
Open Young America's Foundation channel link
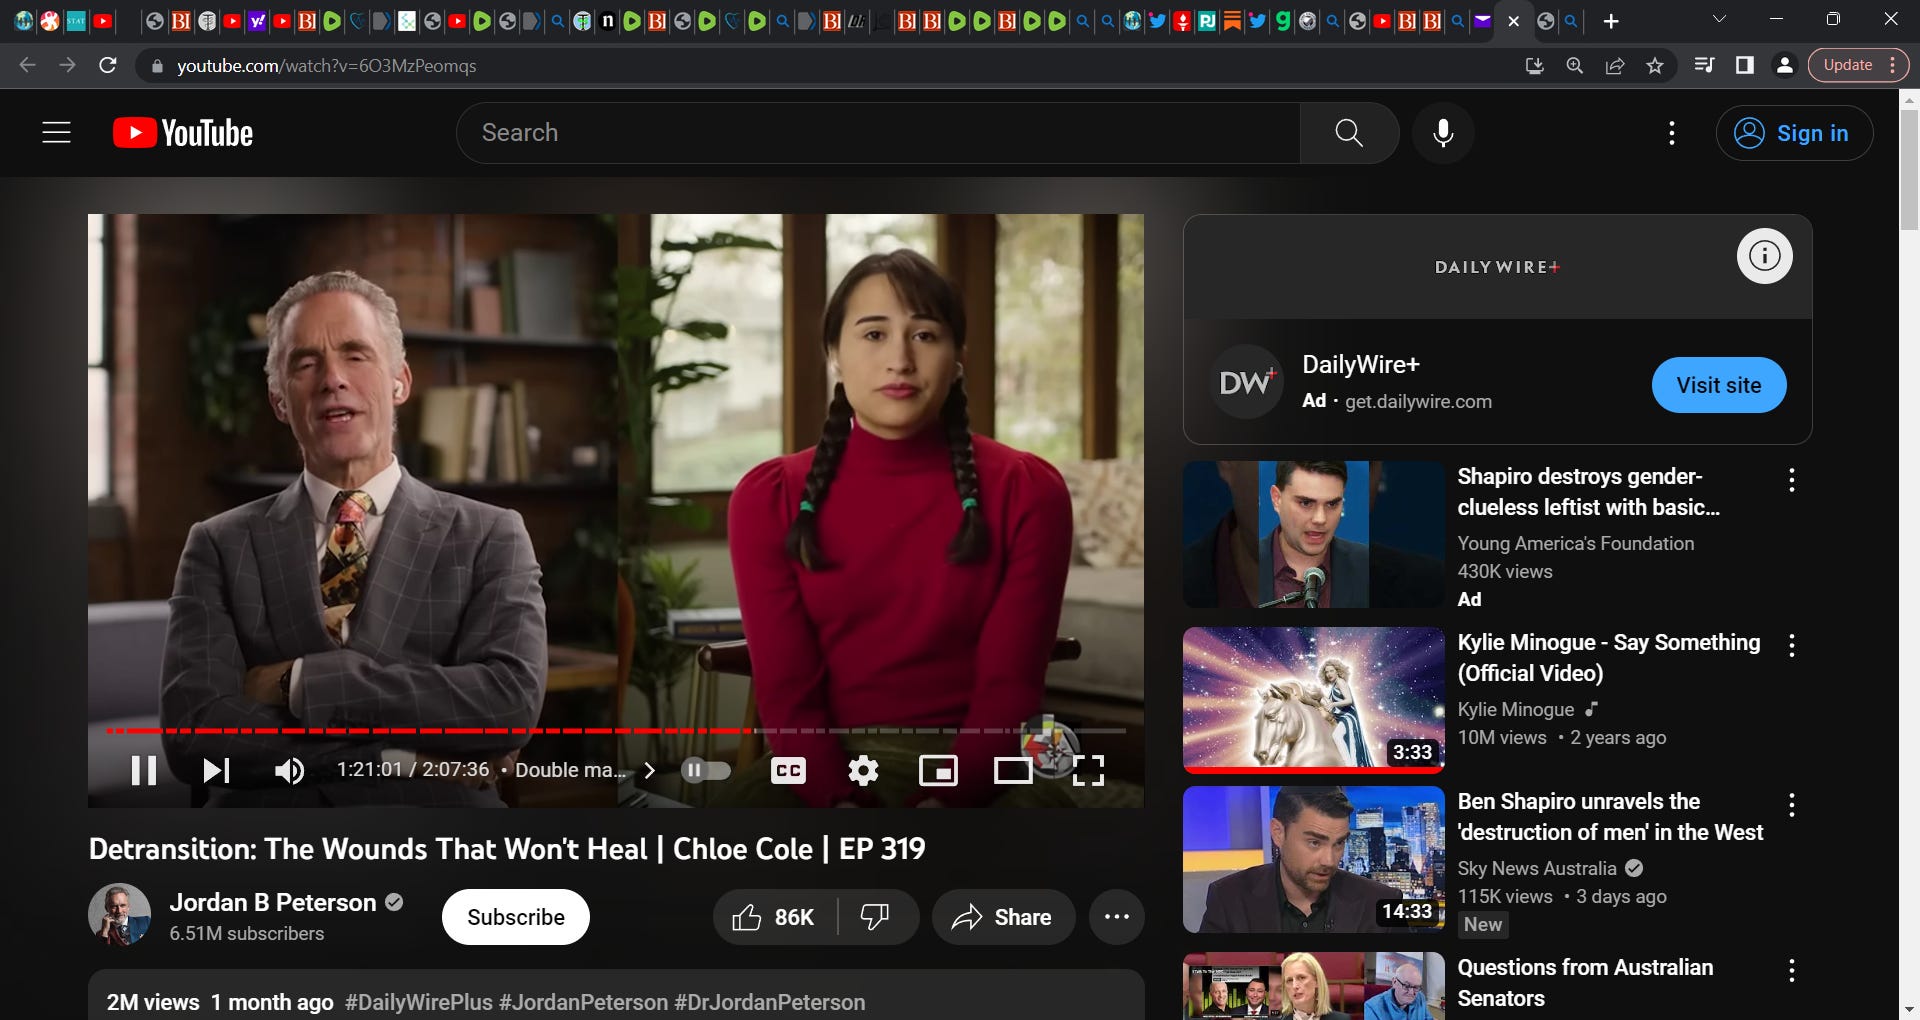tap(1575, 543)
